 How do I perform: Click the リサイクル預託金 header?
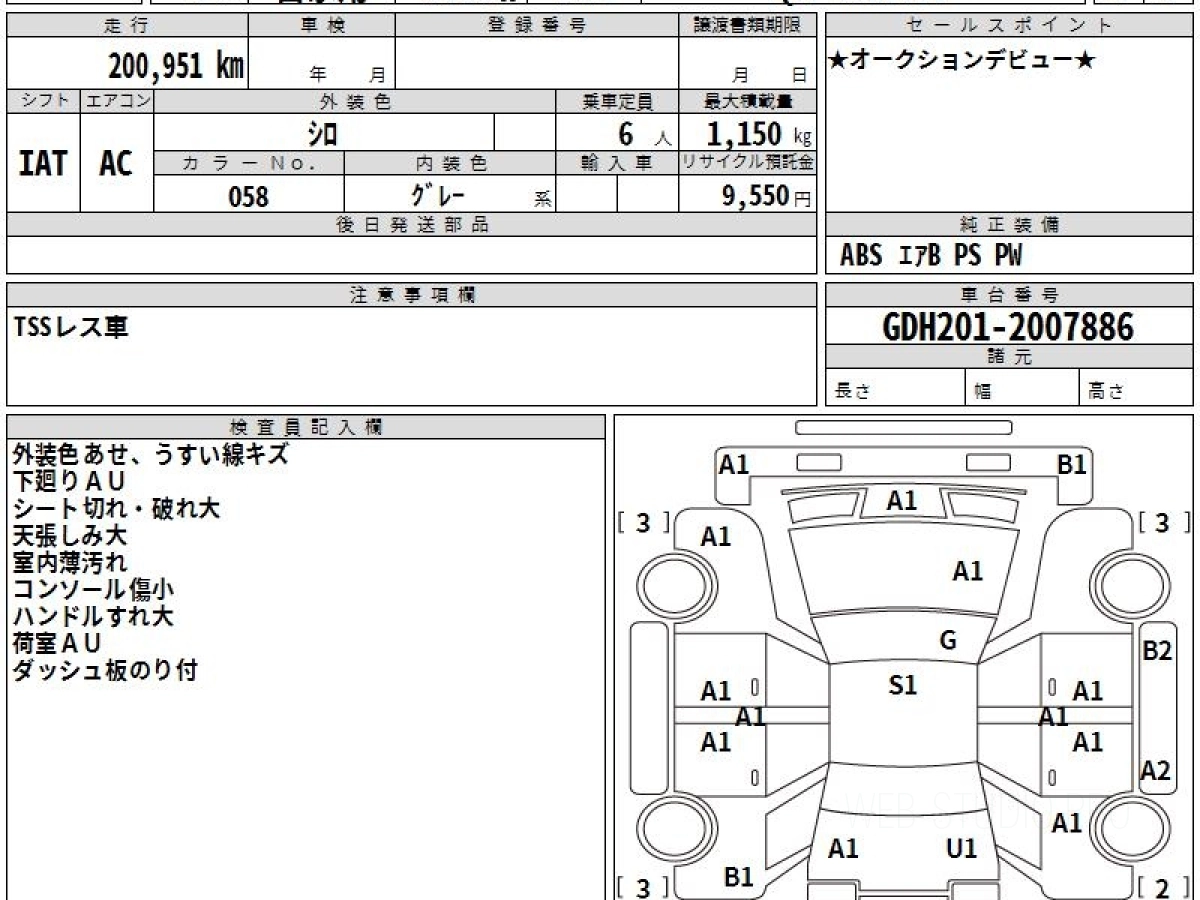748,163
